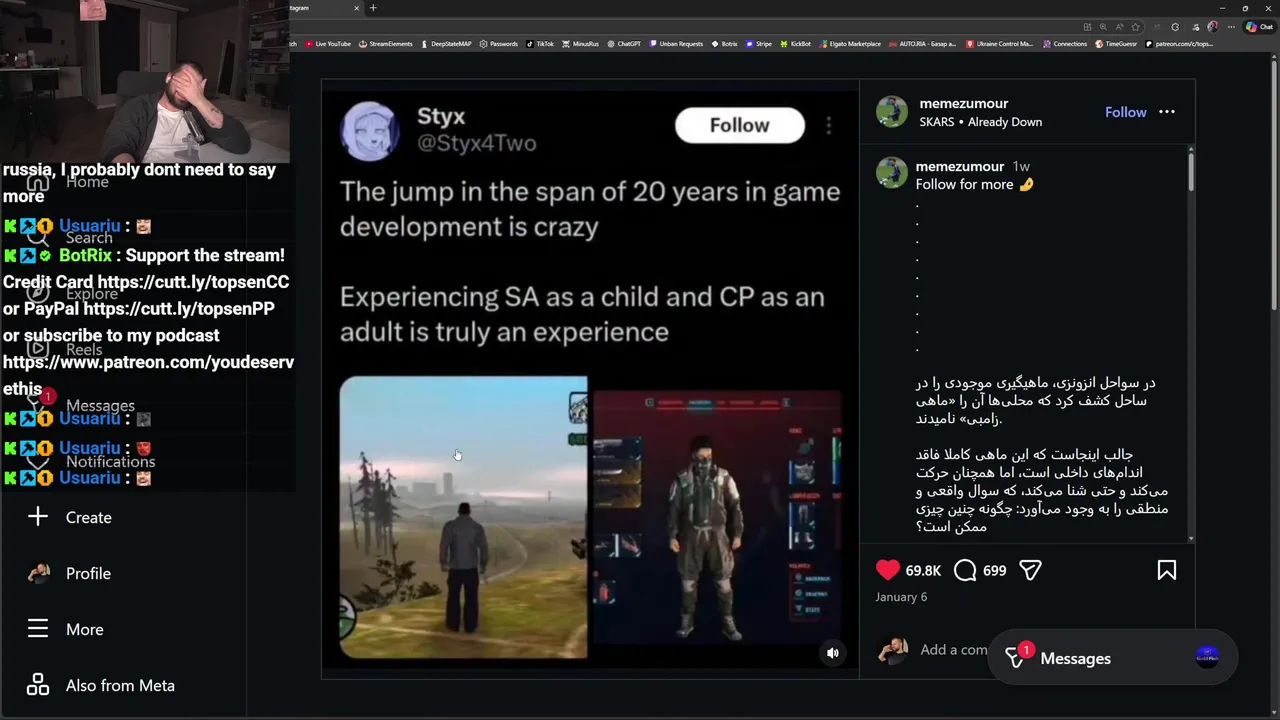
Task: Mute the video with the speaker icon
Action: click(x=832, y=653)
